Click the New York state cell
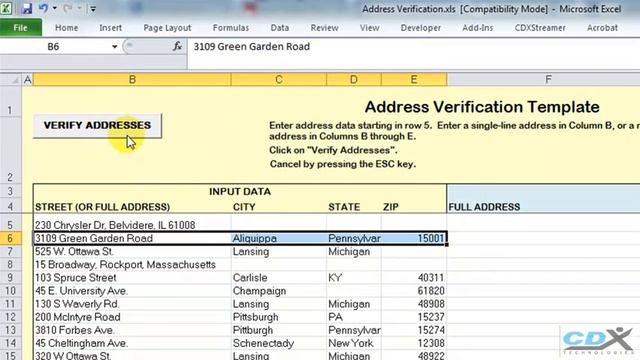 click(x=354, y=343)
